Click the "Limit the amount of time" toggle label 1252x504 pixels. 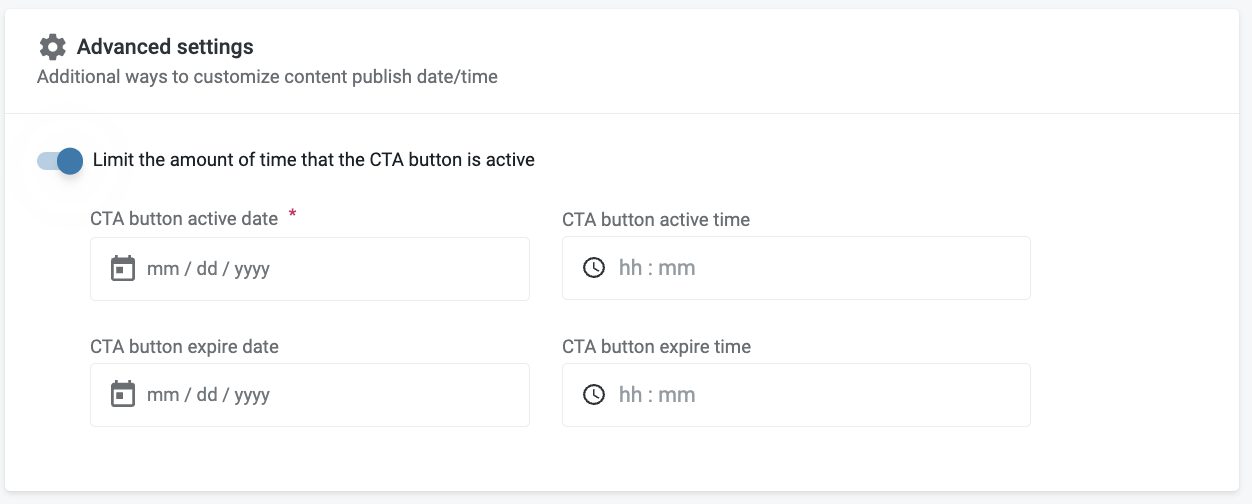[x=313, y=160]
